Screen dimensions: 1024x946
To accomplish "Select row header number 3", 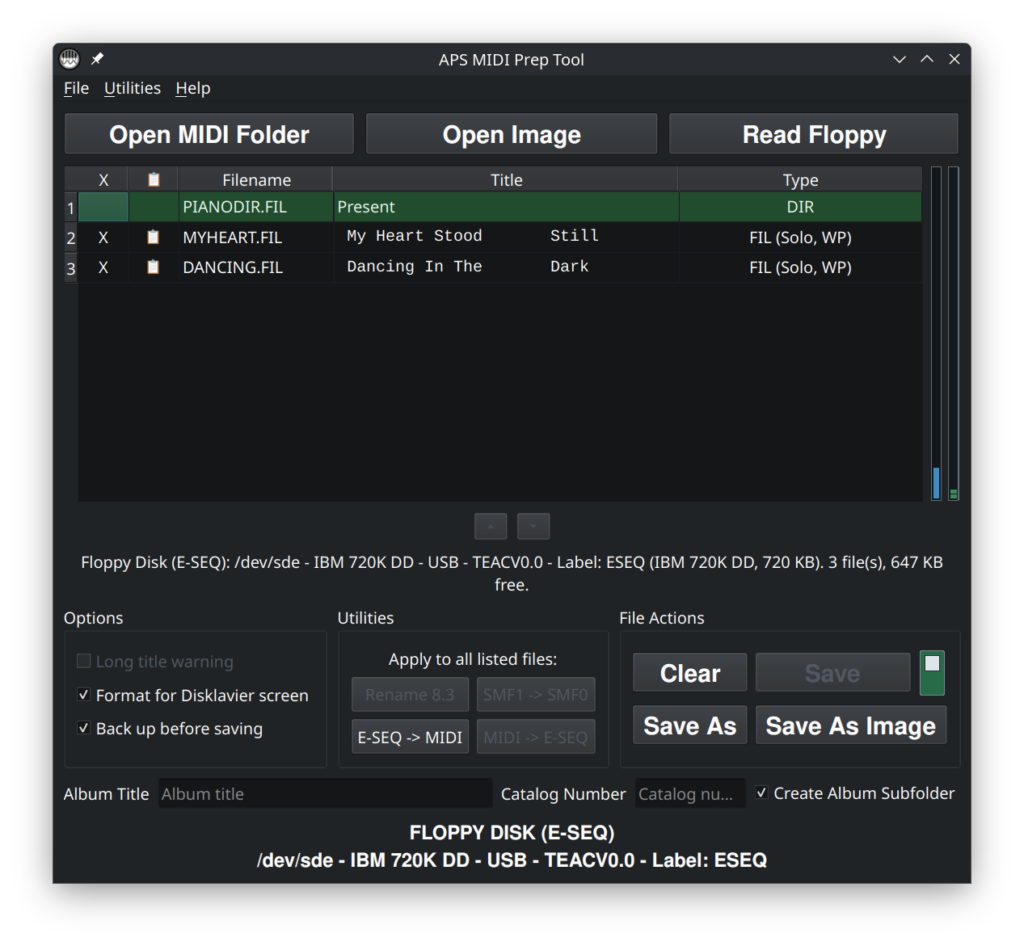I will pos(71,268).
